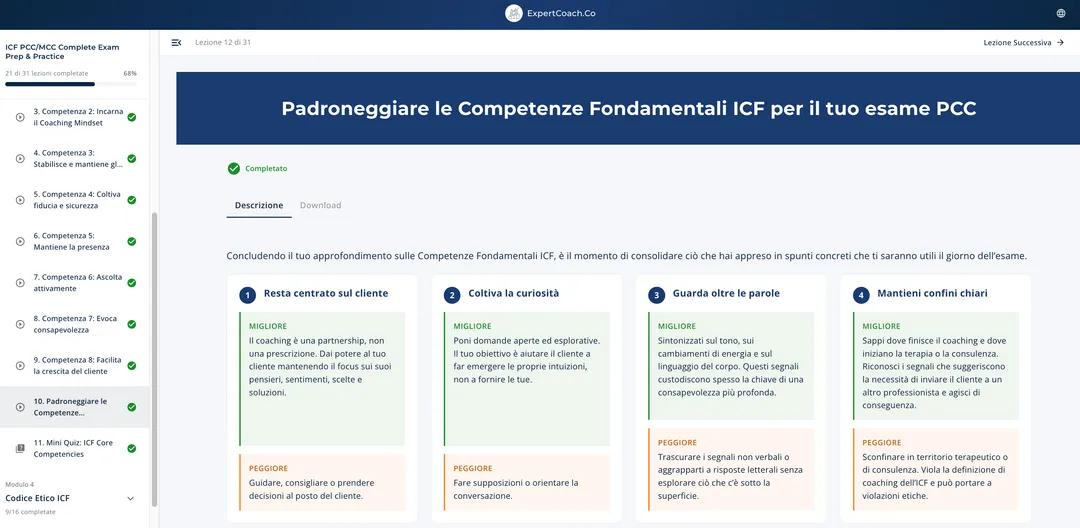1080x528 pixels.
Task: Click the ExpertCoach.Co logo icon
Action: pos(513,13)
